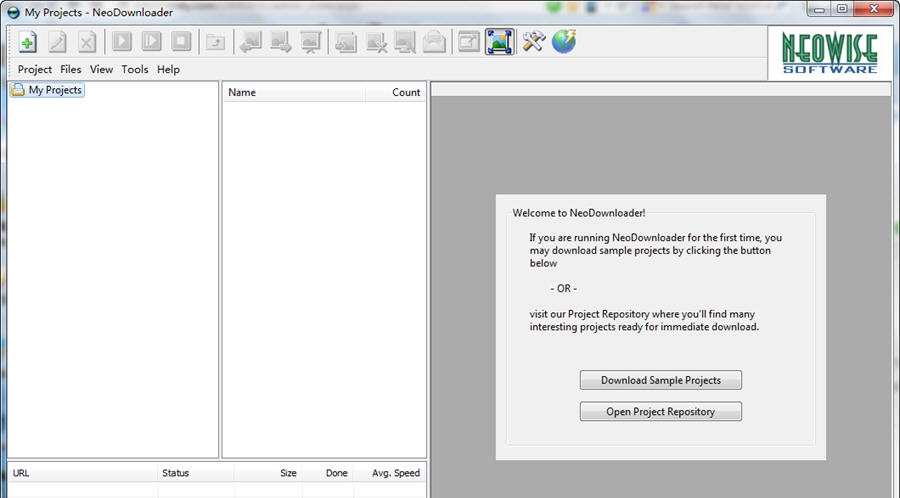This screenshot has width=900, height=498.
Task: Click the greyed Next image right-arrow icon
Action: pyautogui.click(x=281, y=42)
